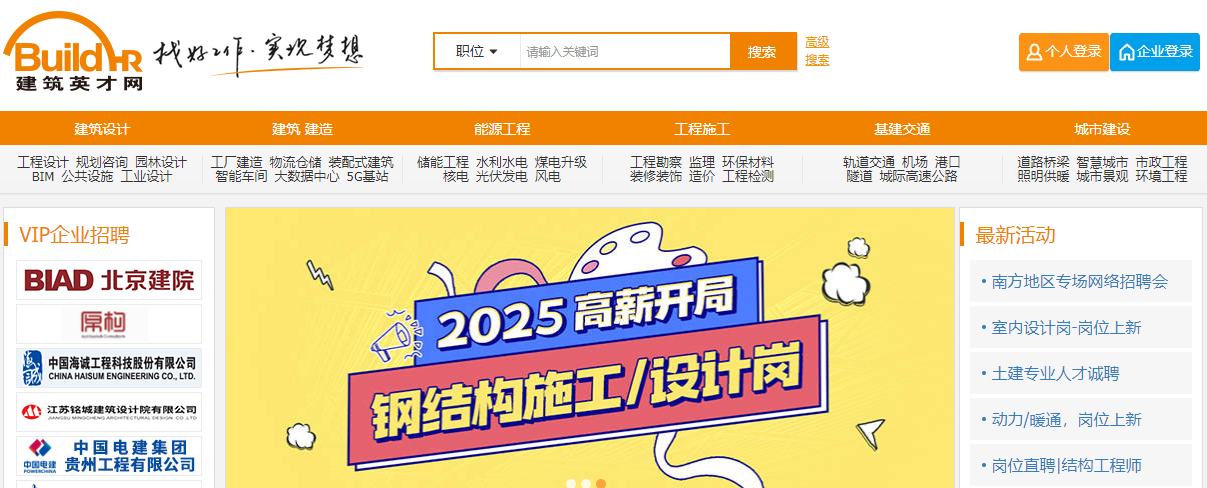Open the 中国海诚工程科技 company logo
Viewport: 1207px width, 488px height.
(109, 368)
